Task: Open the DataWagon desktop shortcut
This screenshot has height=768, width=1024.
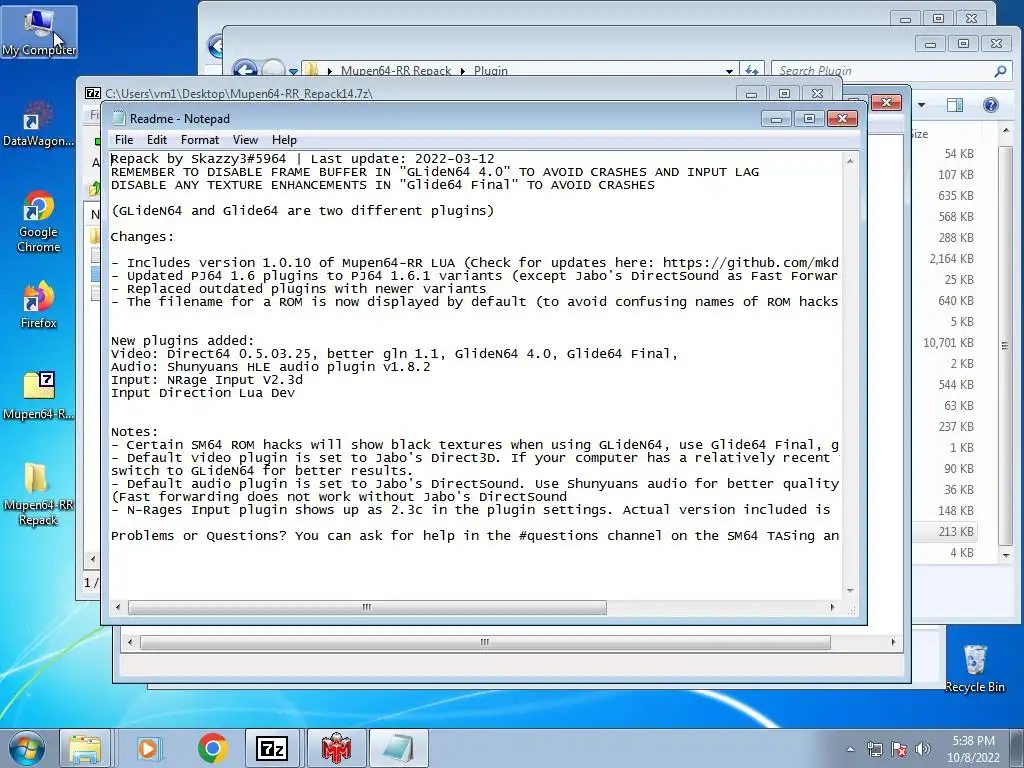Action: pos(38,124)
